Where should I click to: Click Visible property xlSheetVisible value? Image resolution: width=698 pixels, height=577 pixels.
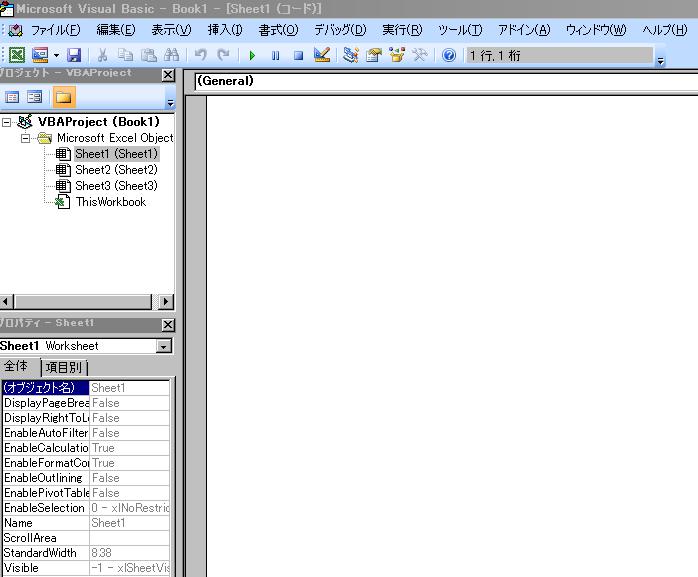(130, 568)
